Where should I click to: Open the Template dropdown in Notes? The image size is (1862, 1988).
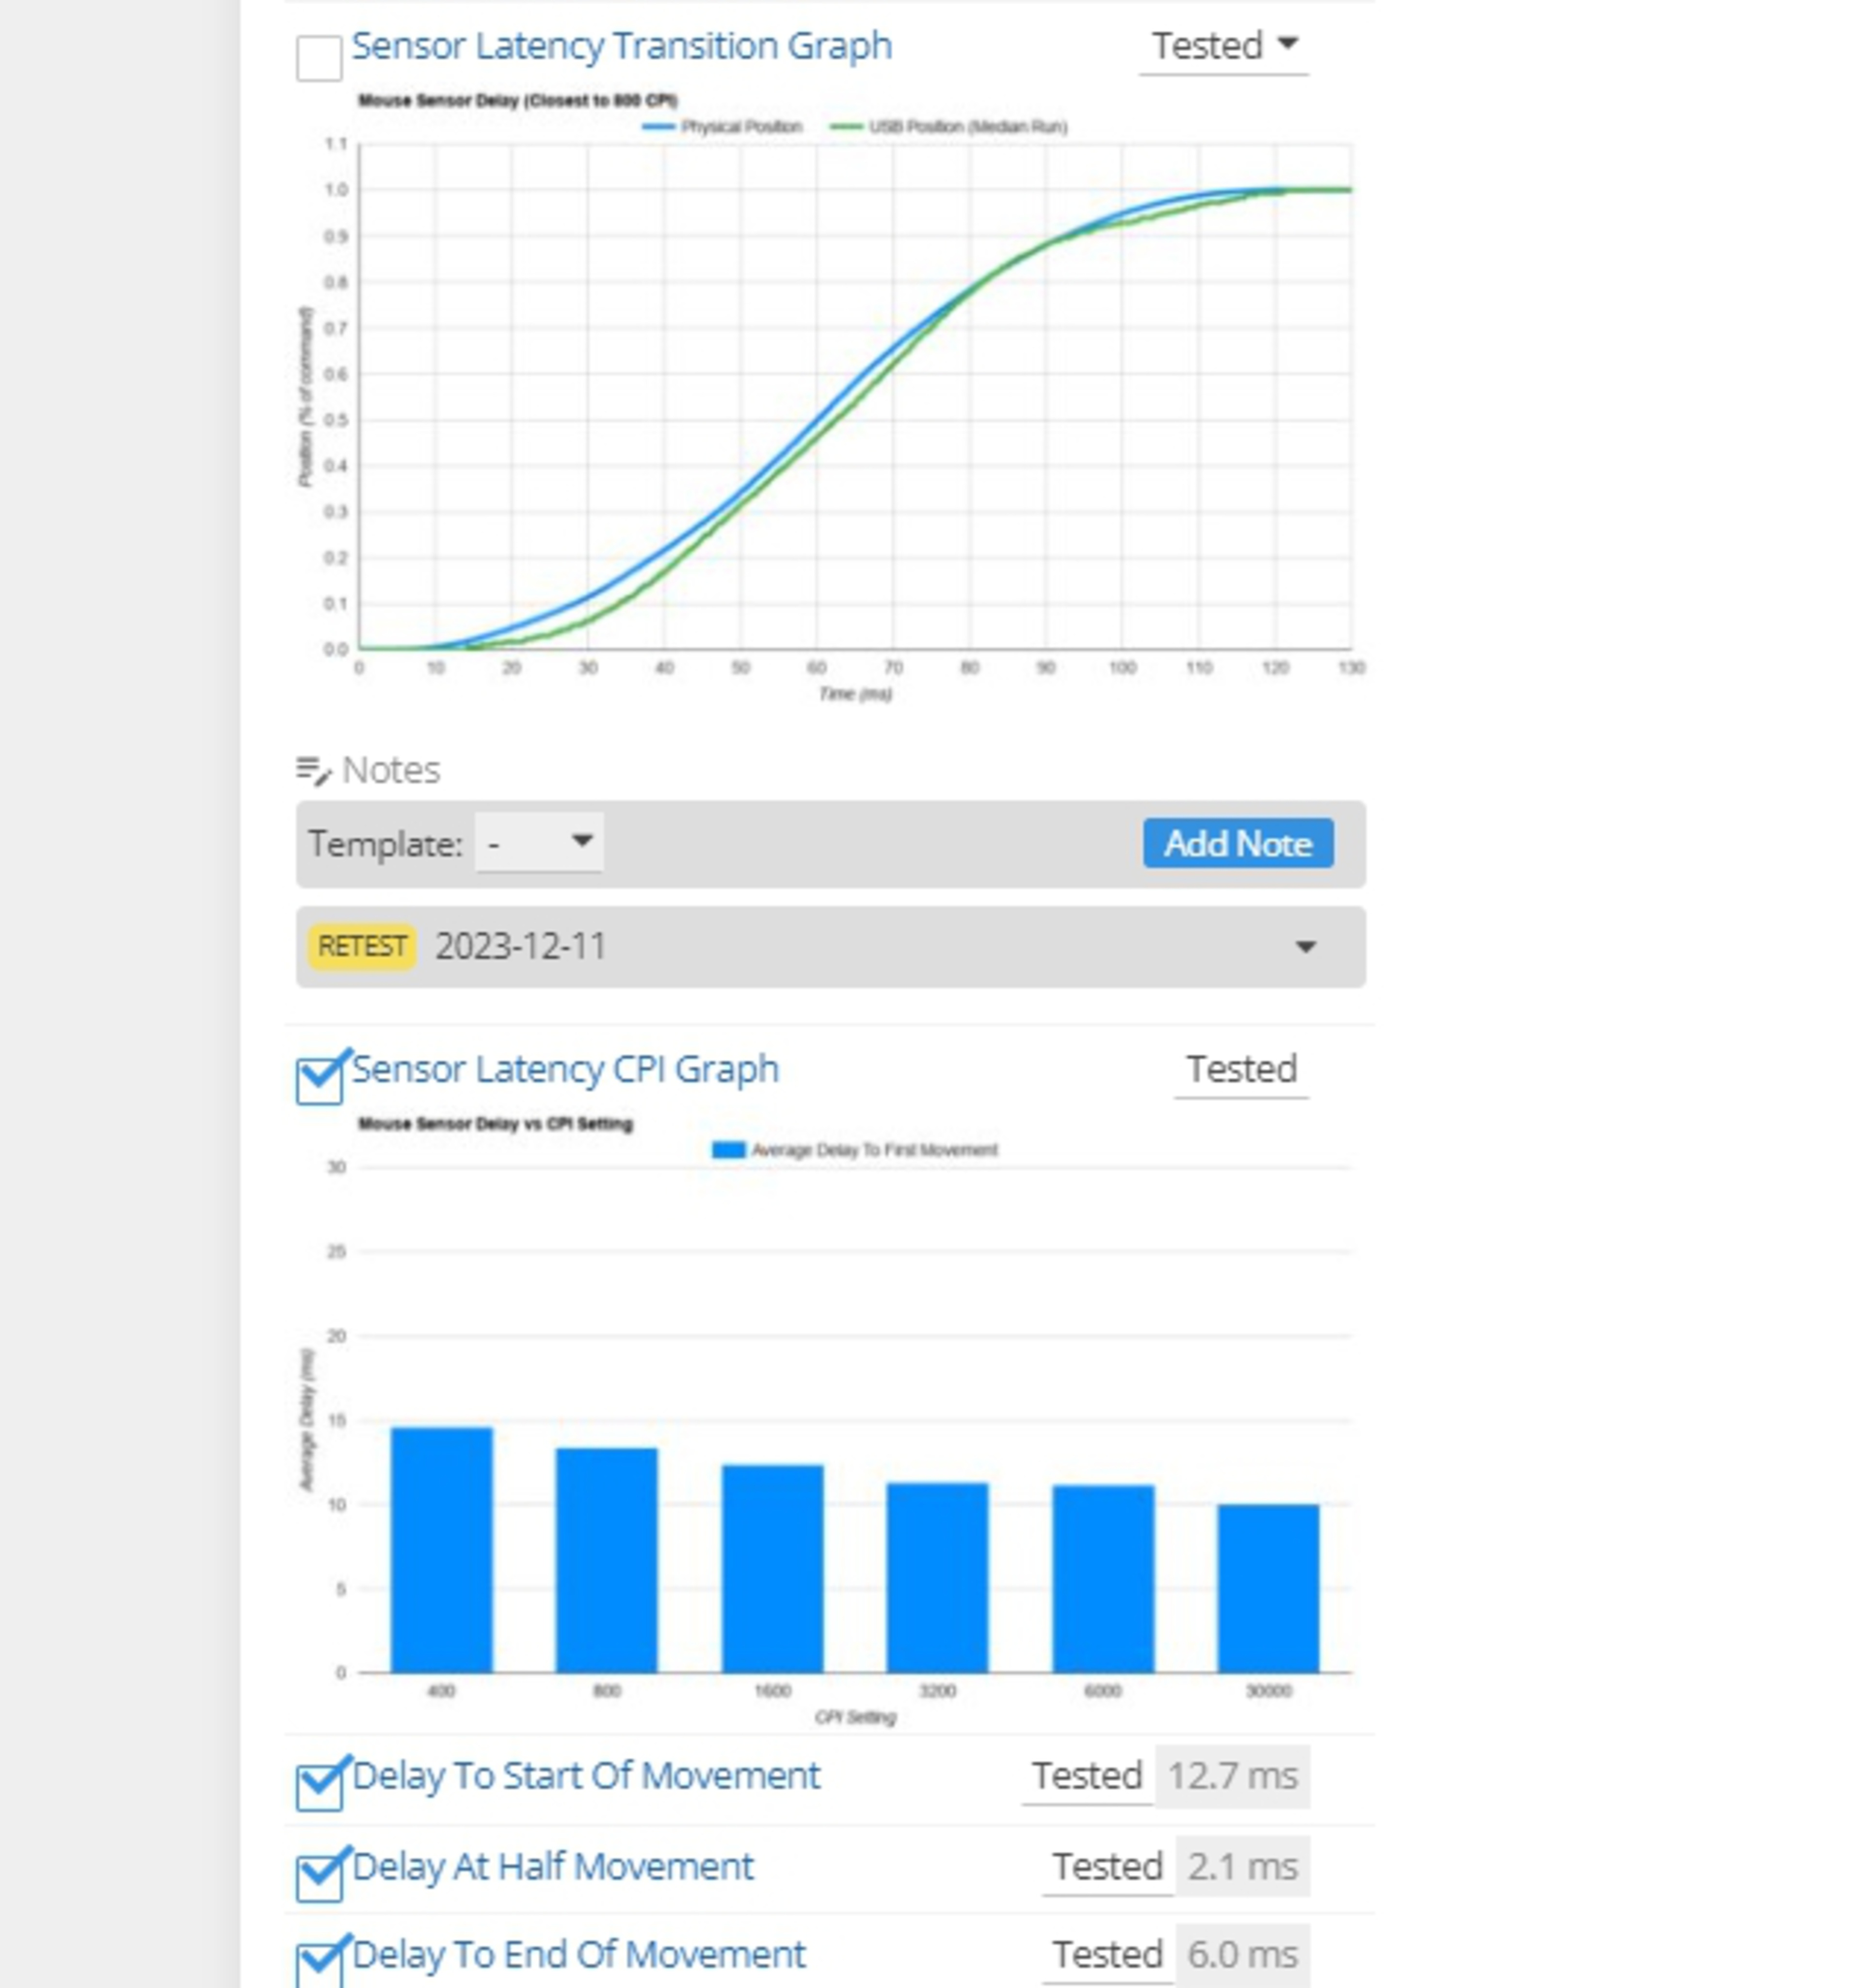tap(539, 843)
